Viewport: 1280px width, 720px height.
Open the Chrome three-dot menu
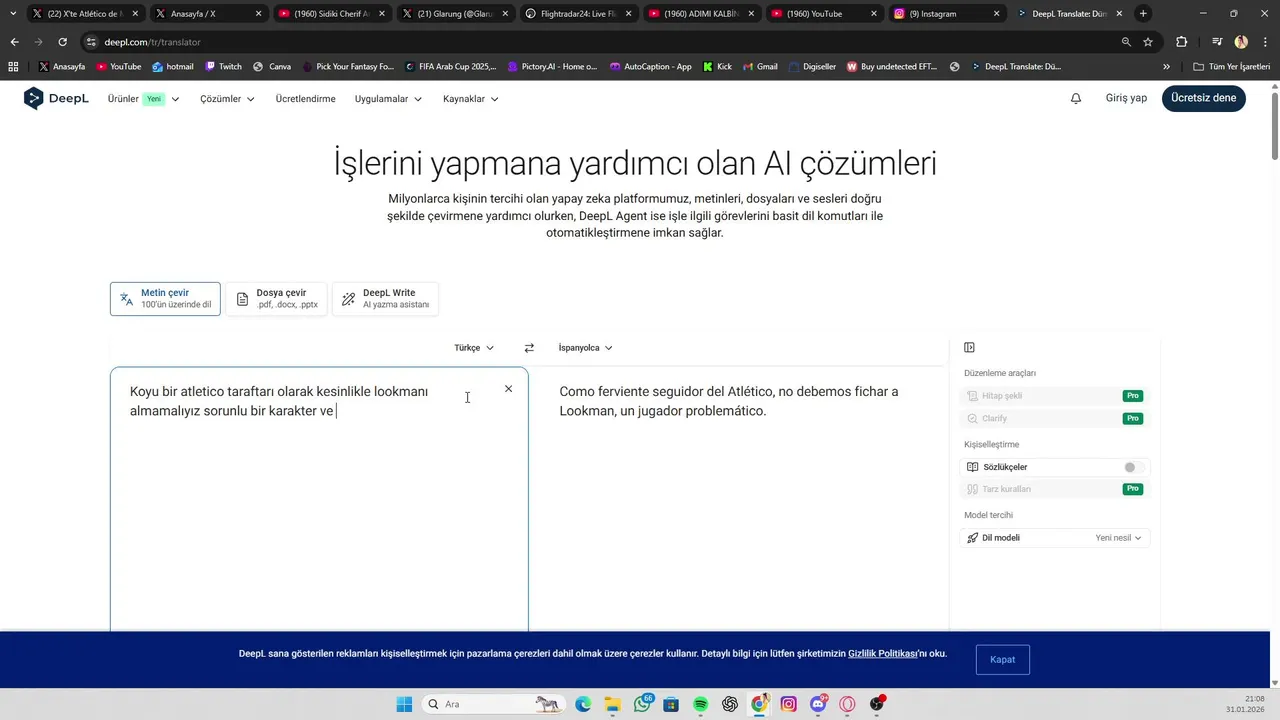coord(1266,42)
